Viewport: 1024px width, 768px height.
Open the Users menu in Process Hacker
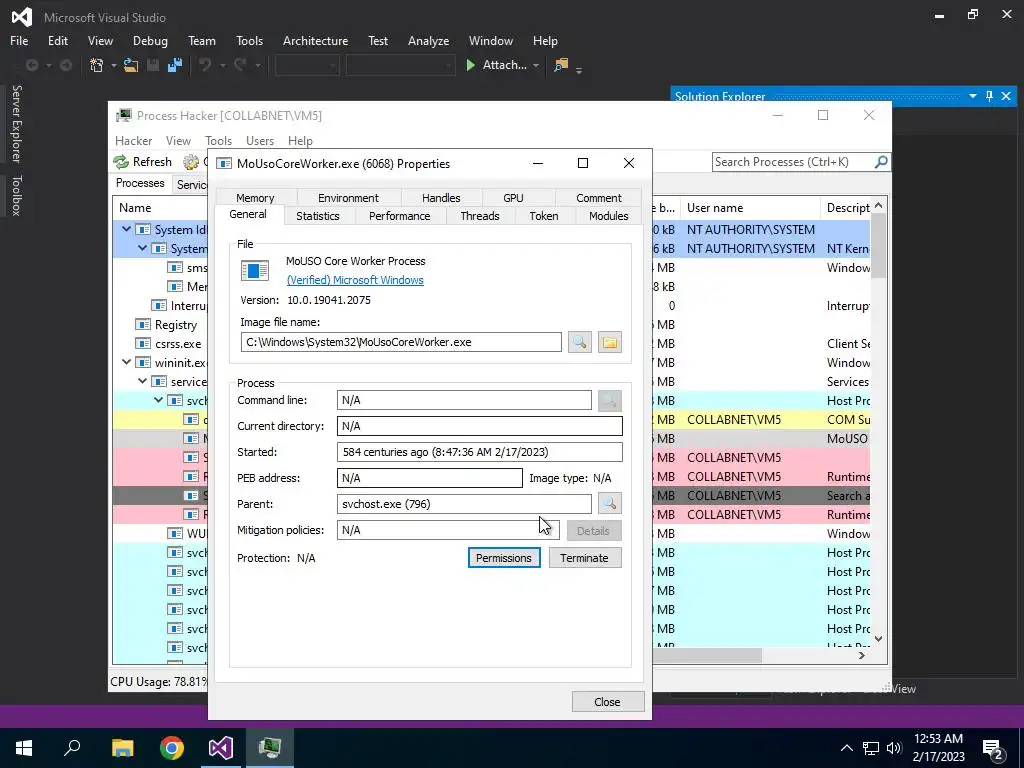tap(259, 140)
